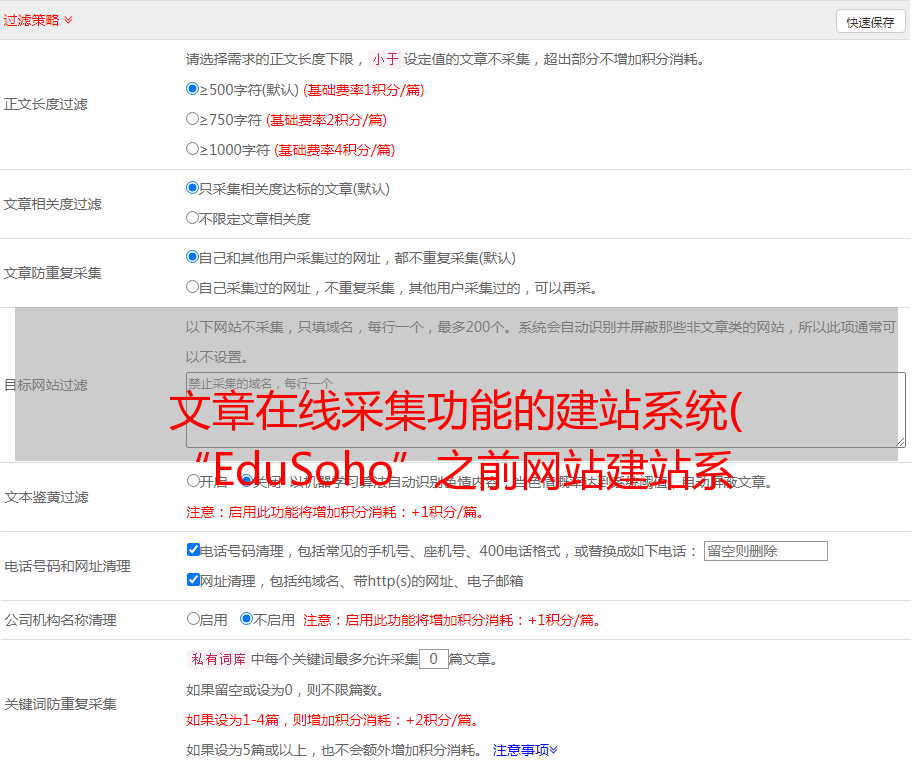Click the red 基础费率1积分/篇 note
912x768 pixels.
(364, 90)
